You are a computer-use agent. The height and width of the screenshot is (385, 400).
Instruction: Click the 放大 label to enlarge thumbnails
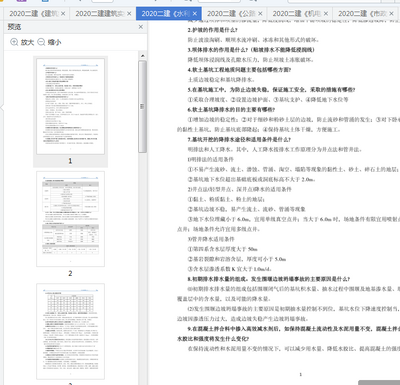pyautogui.click(x=27, y=42)
